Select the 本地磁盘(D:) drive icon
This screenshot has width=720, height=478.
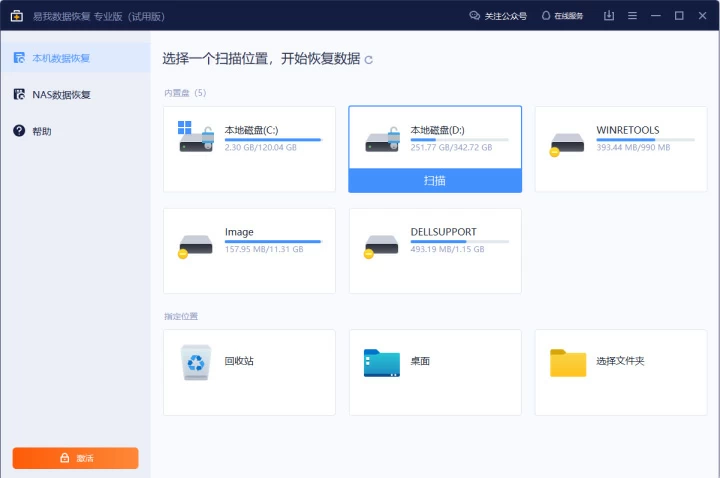[x=382, y=139]
